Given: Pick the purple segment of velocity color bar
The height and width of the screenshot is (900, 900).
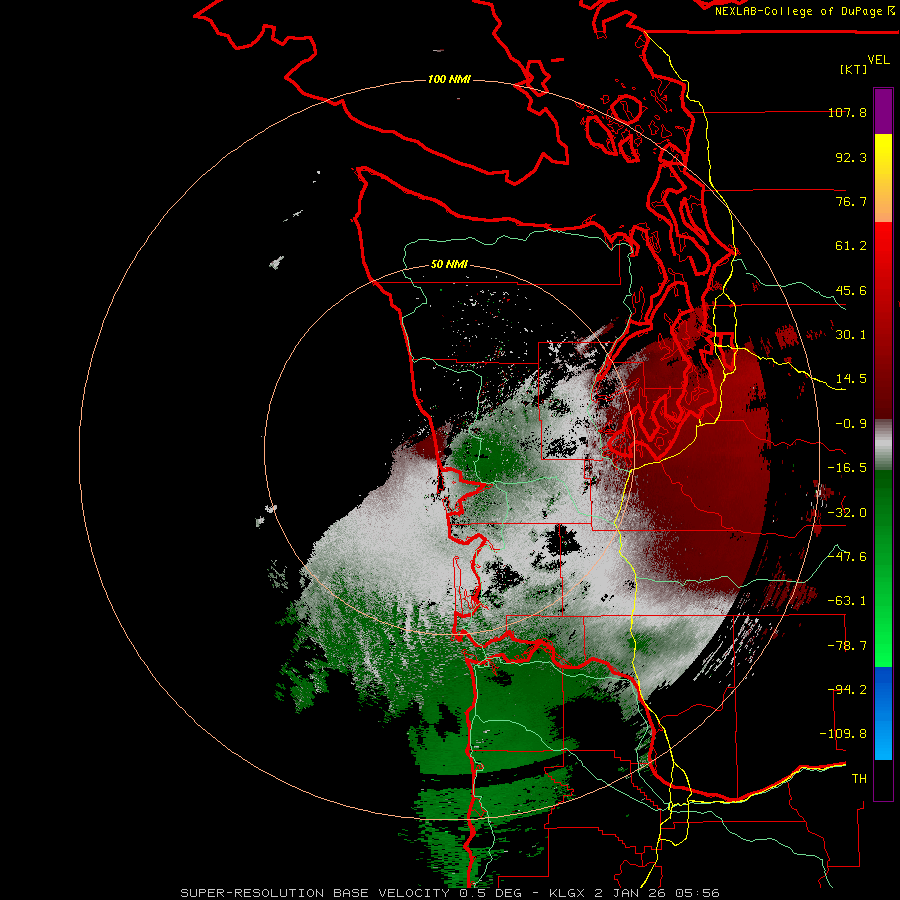Looking at the screenshot, I should 883,111.
